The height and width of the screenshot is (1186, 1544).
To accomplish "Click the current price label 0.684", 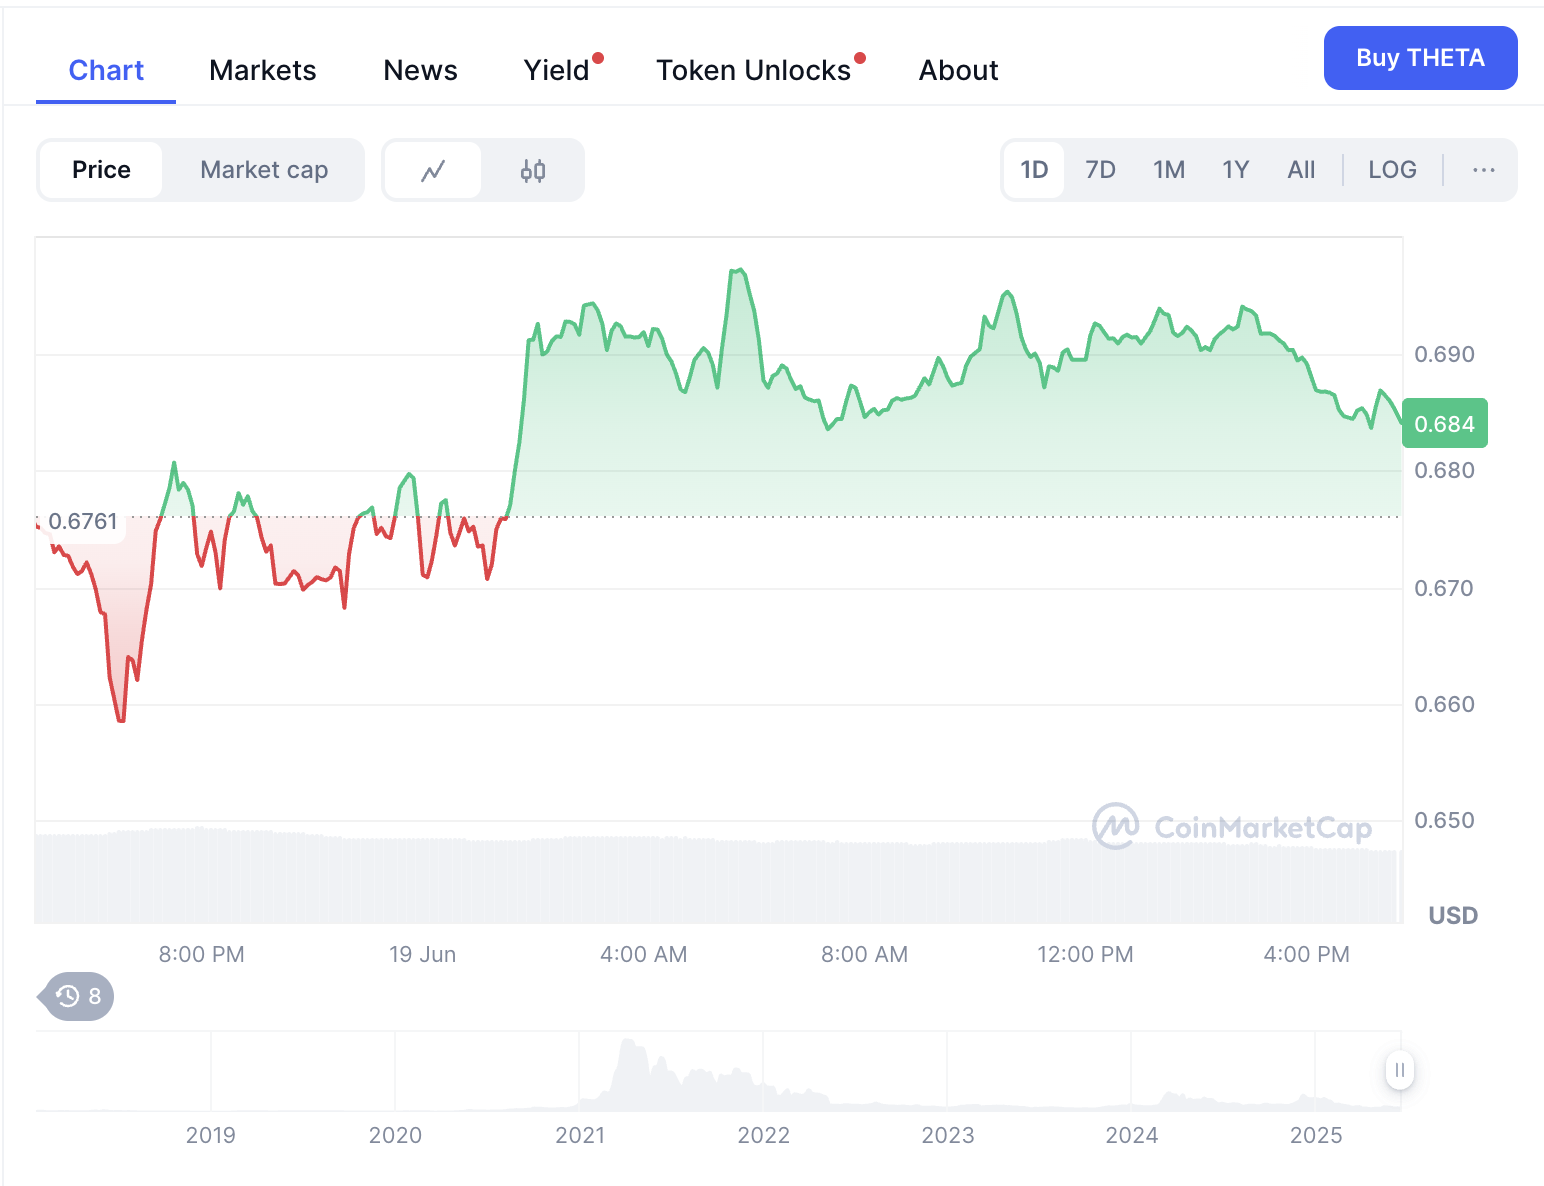I will 1444,424.
